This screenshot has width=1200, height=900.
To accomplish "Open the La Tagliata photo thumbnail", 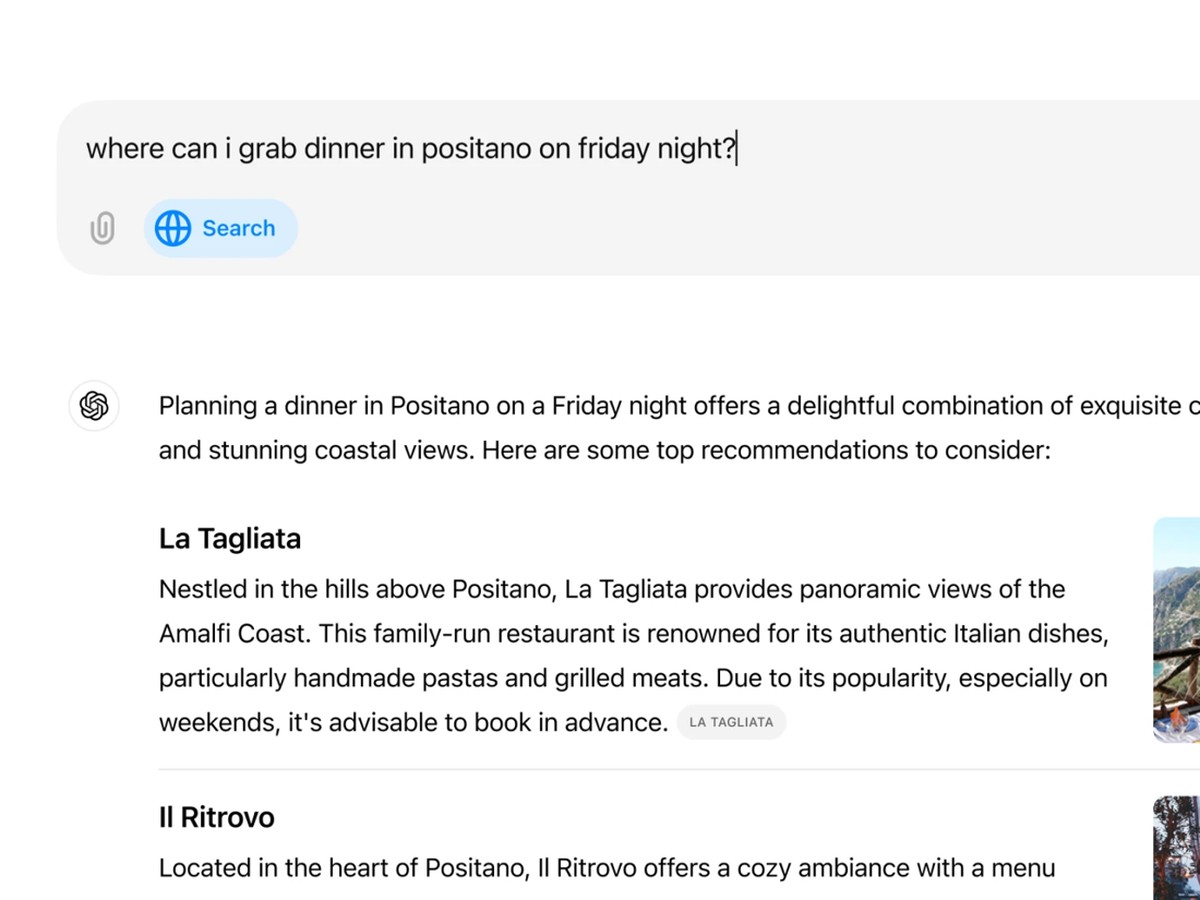I will tap(1177, 630).
